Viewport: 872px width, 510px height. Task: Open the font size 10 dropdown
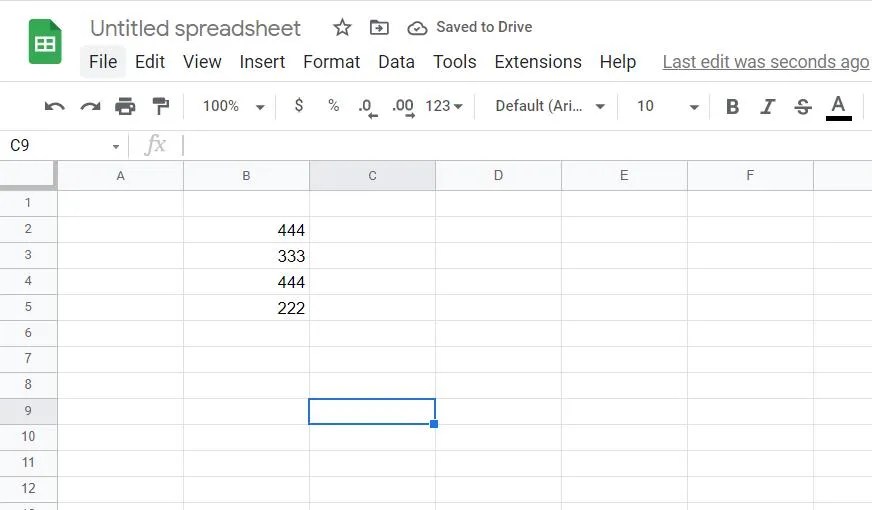667,106
